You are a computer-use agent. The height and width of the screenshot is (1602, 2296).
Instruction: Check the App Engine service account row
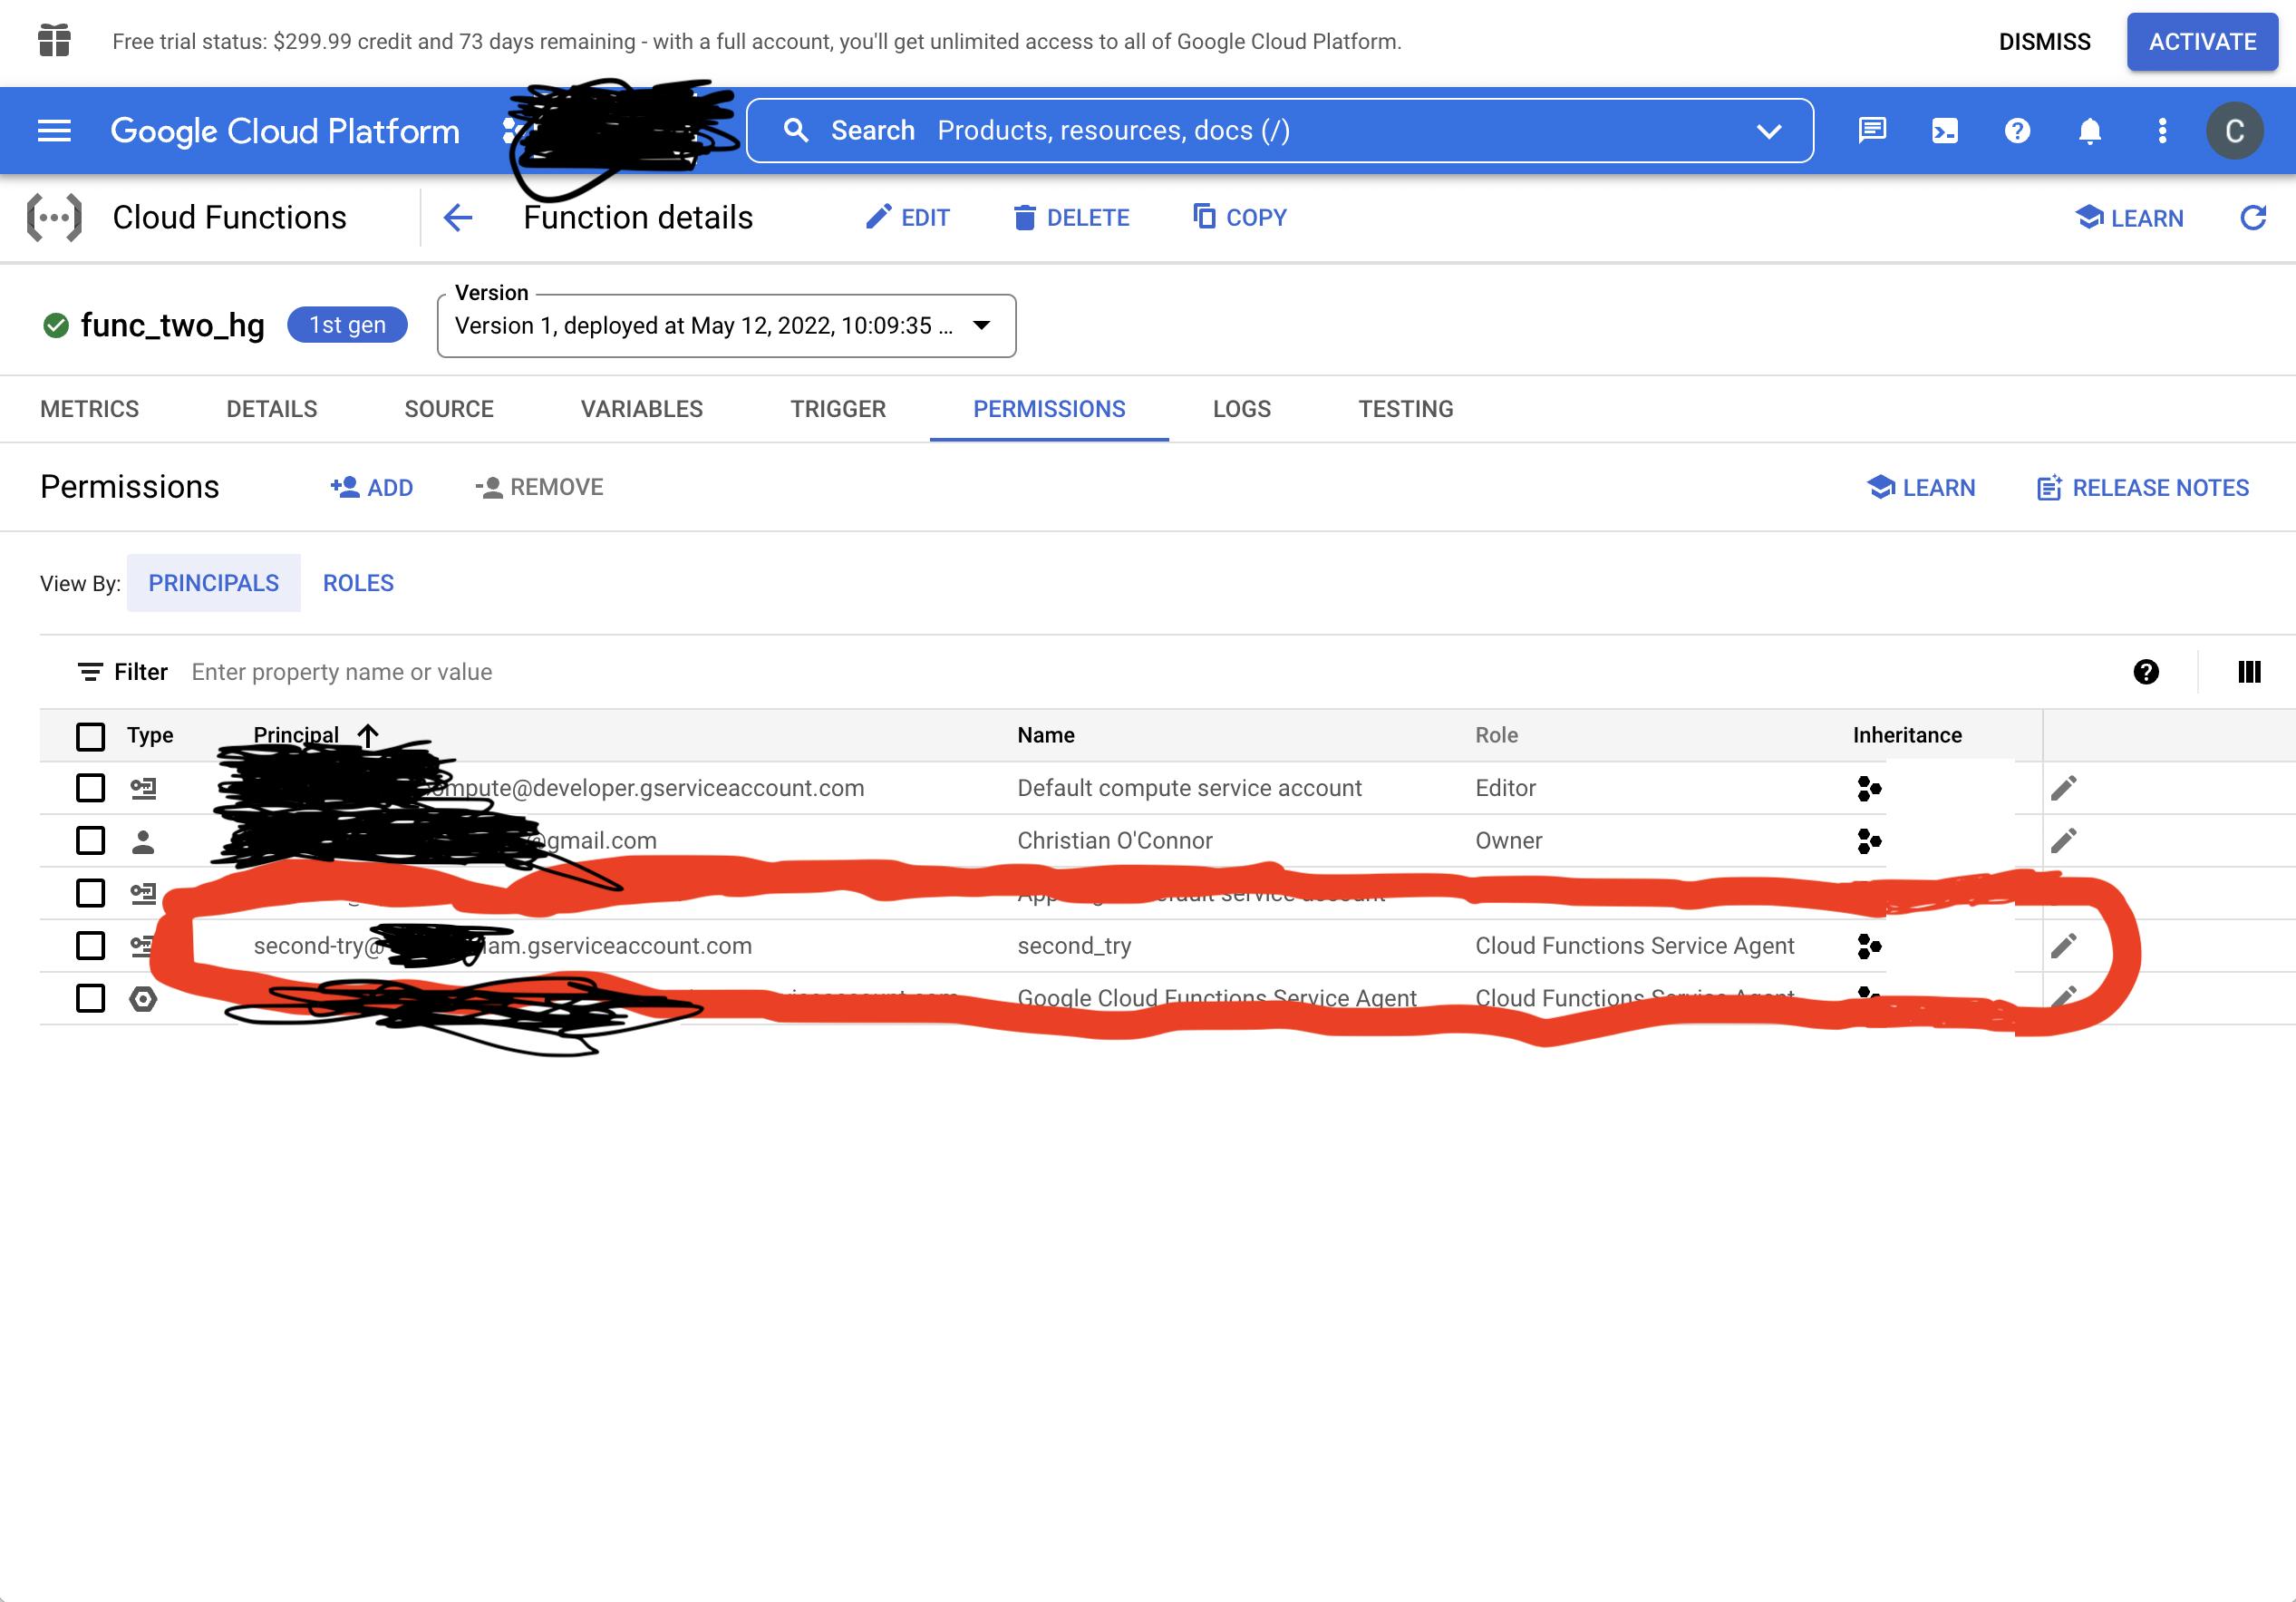pos(91,893)
